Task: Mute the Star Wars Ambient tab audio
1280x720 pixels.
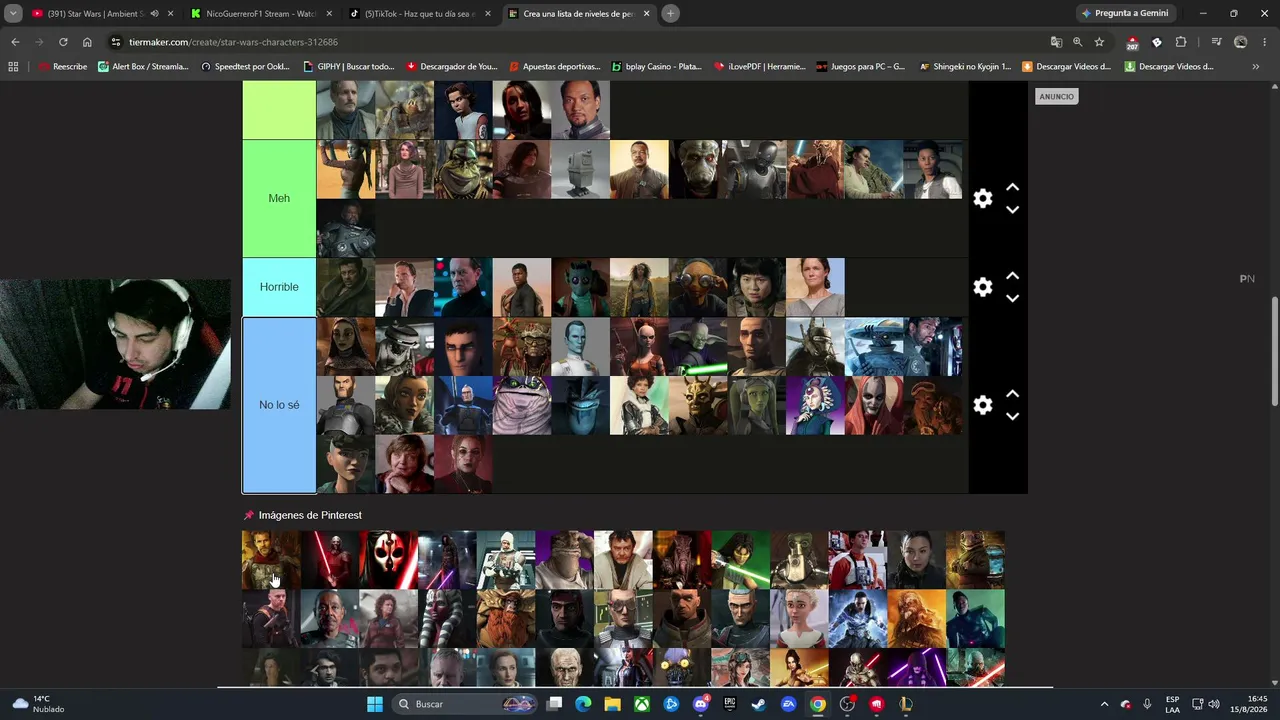Action: 154,14
